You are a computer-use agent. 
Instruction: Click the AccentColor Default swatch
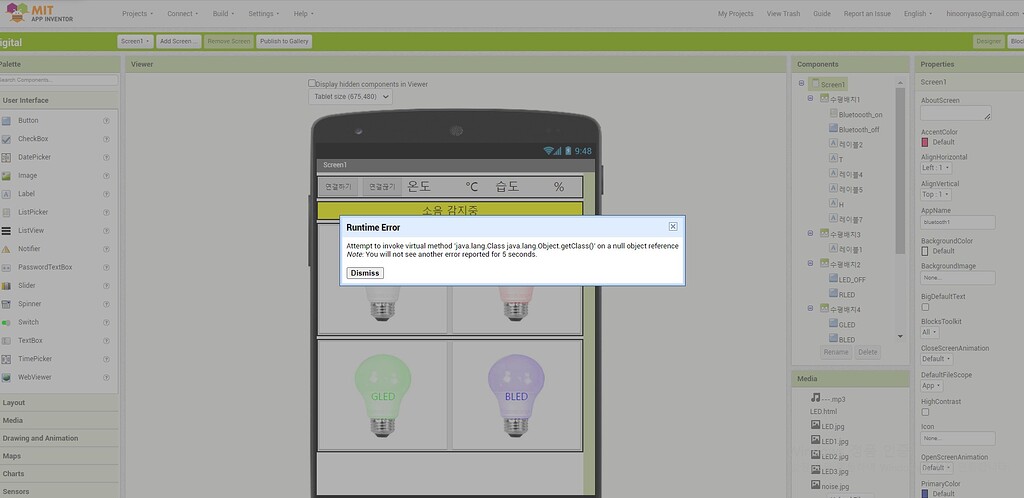pos(925,142)
